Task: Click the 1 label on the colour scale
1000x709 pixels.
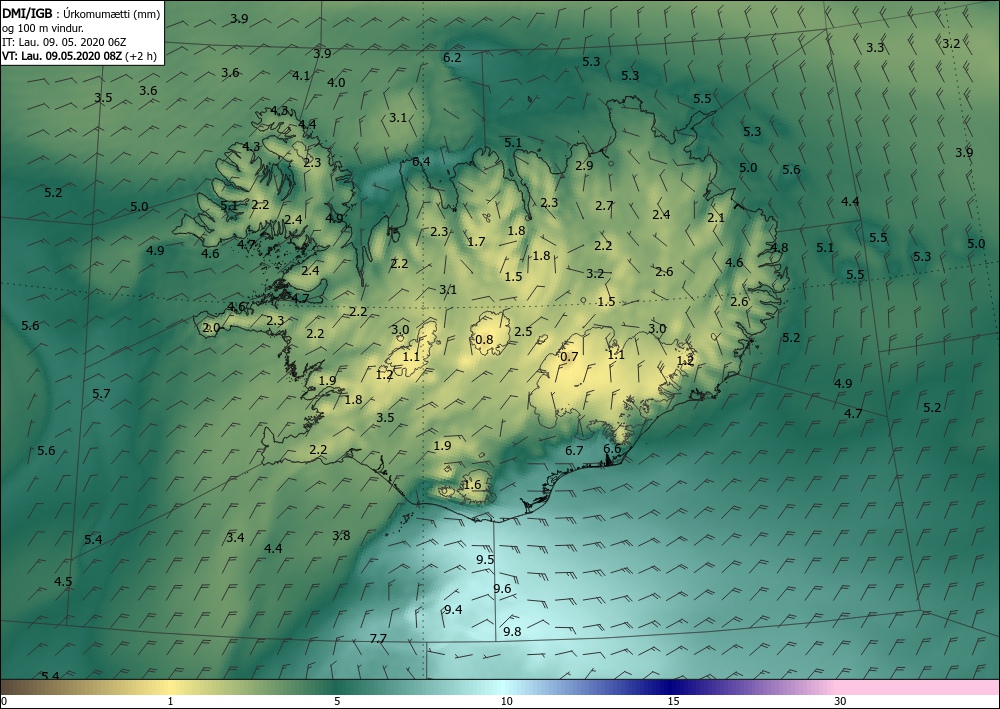Action: click(170, 702)
